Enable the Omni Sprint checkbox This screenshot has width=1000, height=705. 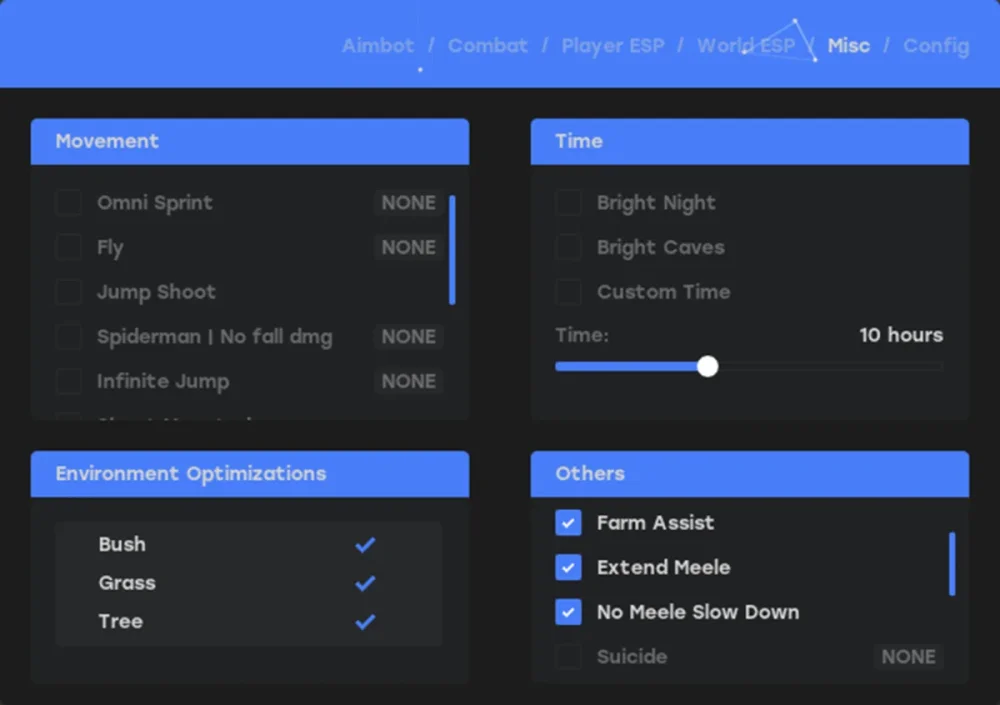click(x=68, y=203)
